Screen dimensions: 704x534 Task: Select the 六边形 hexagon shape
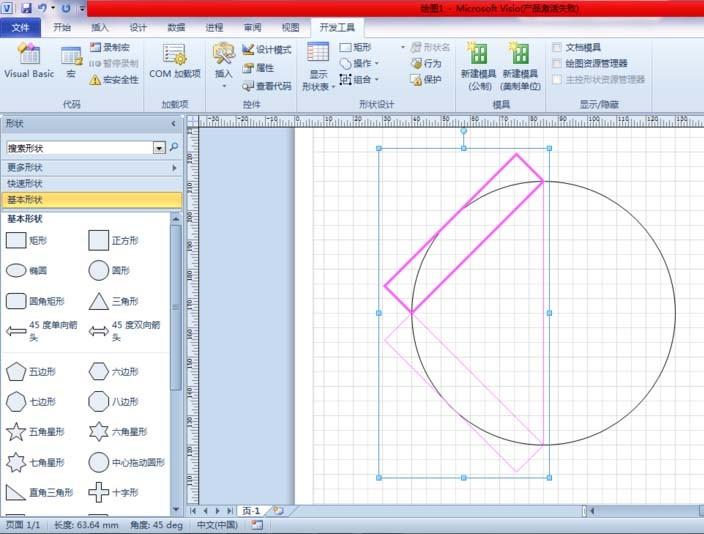point(113,371)
